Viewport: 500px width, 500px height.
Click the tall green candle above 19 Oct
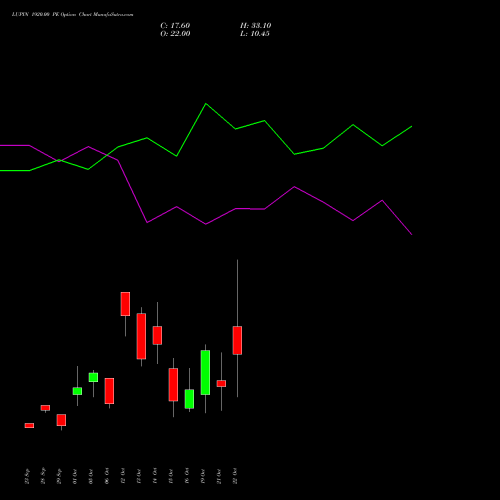205,372
